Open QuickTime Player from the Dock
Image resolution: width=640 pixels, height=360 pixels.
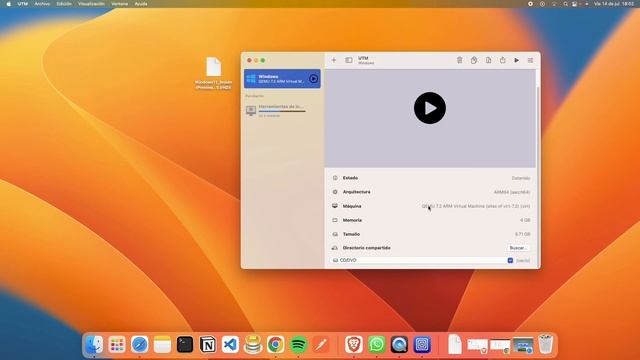(x=399, y=345)
